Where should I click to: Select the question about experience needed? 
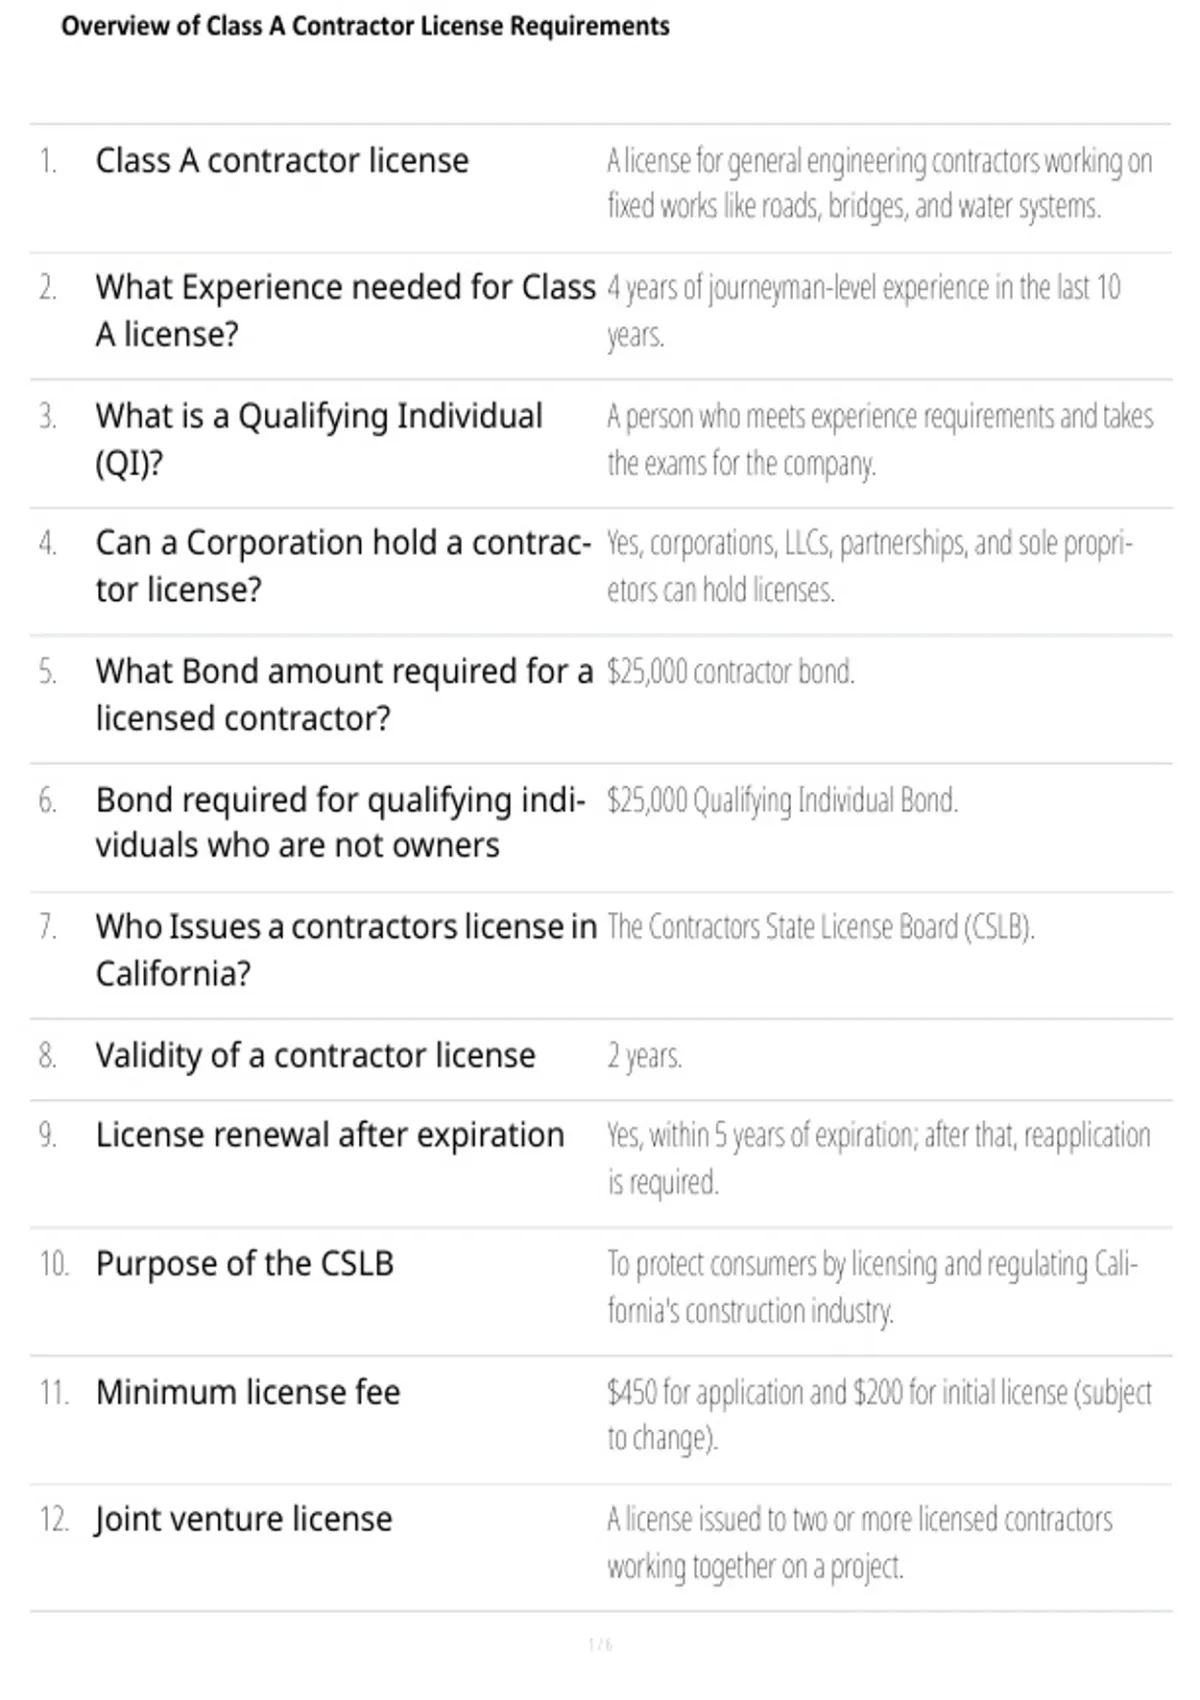click(x=345, y=310)
